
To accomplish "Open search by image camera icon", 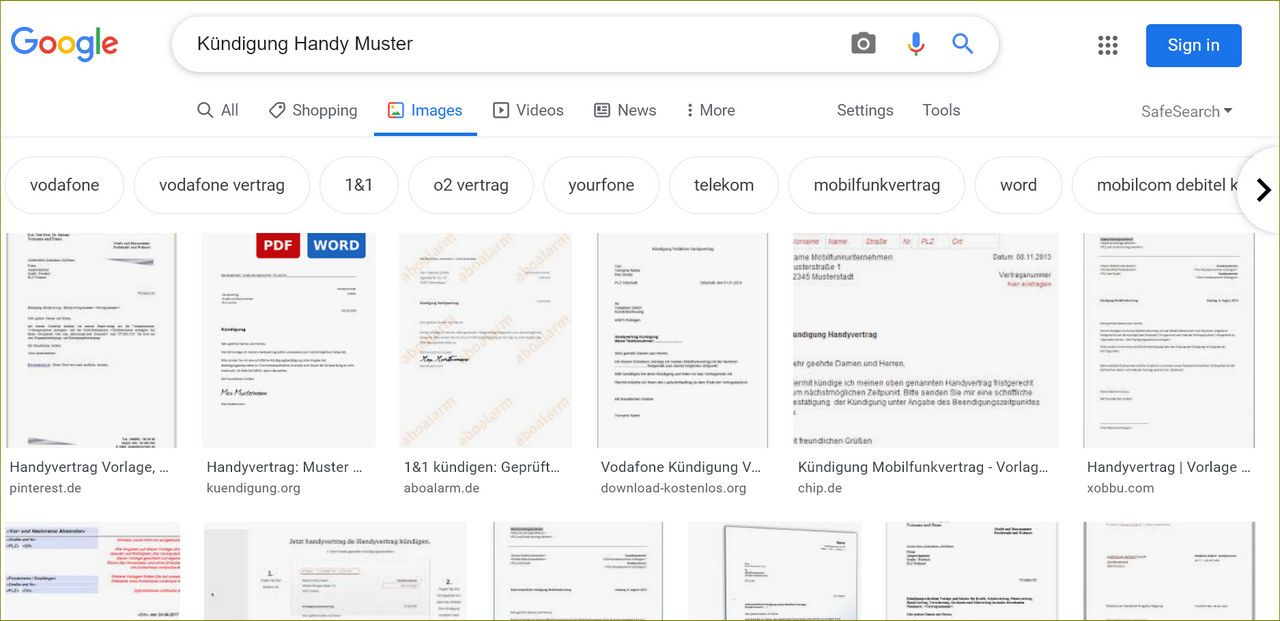I will click(863, 44).
